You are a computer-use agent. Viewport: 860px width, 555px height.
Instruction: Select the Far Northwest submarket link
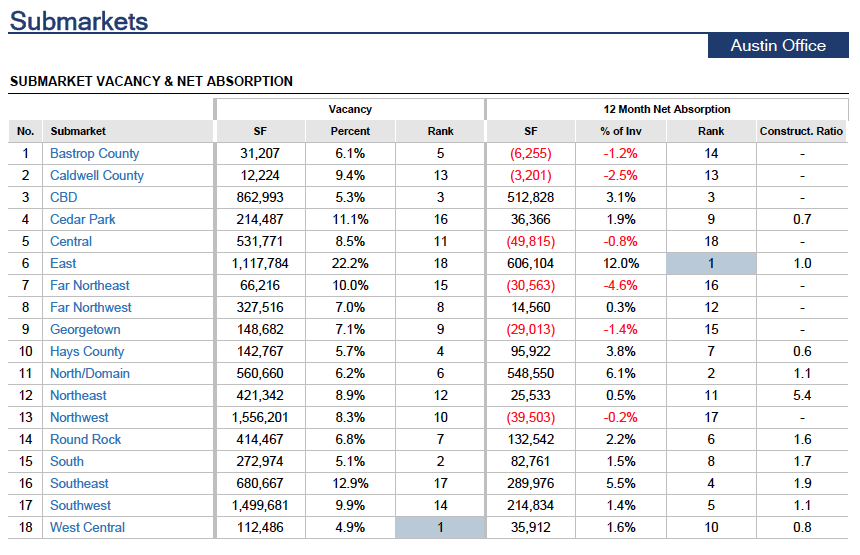pyautogui.click(x=90, y=307)
